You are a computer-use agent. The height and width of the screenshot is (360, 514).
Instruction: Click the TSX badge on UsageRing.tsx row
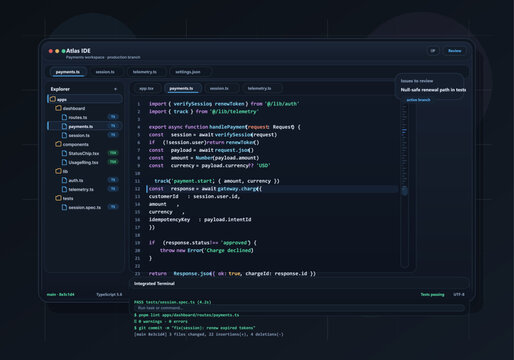pyautogui.click(x=113, y=162)
